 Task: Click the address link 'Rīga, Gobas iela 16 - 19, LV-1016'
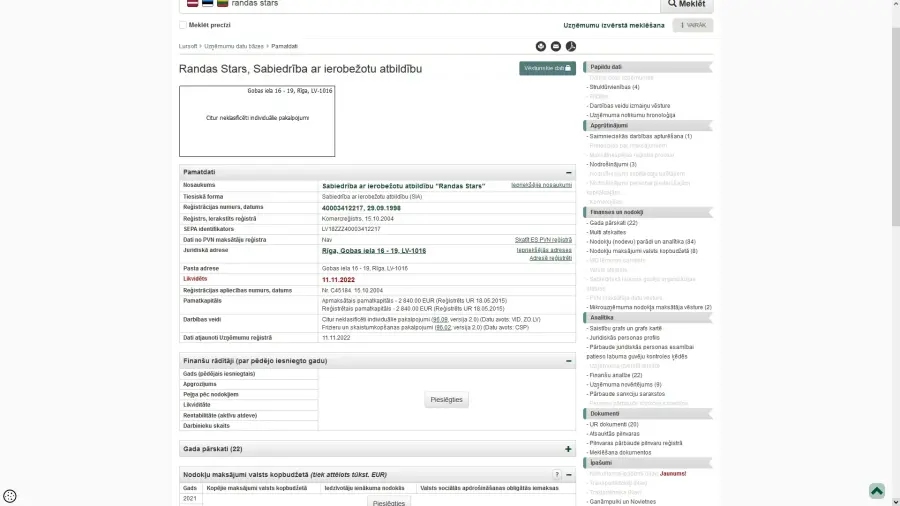374,251
